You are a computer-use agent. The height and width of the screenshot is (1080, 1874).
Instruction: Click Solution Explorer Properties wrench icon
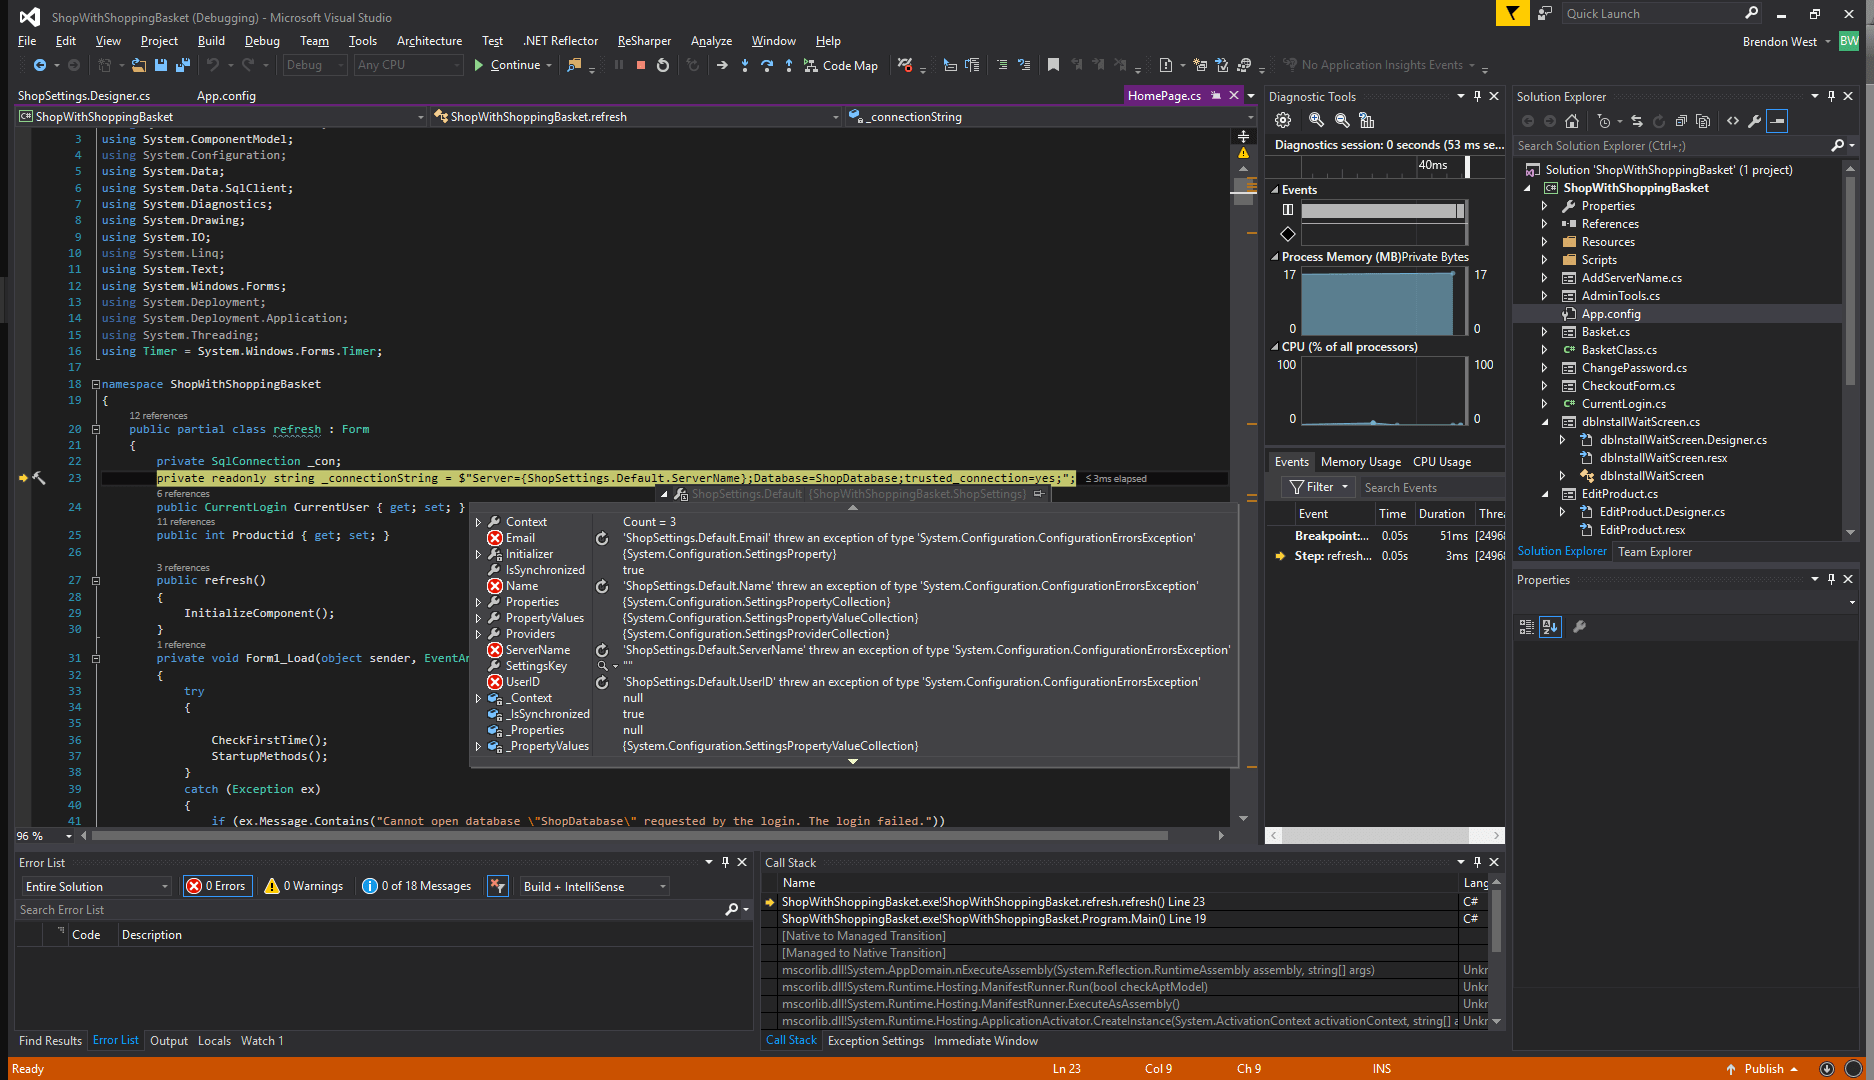coord(1755,121)
